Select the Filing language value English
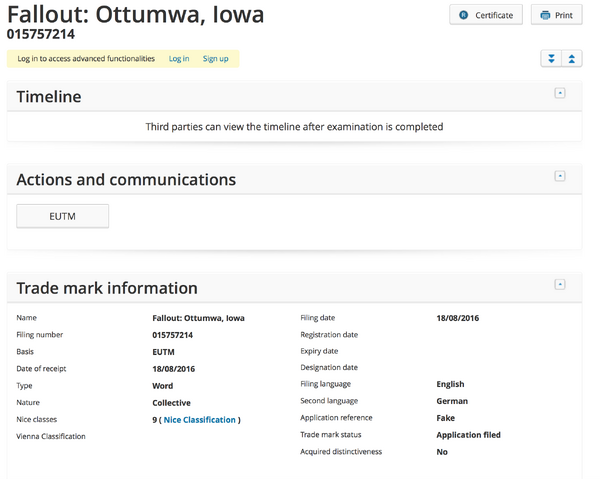600x479 pixels. pyautogui.click(x=450, y=384)
